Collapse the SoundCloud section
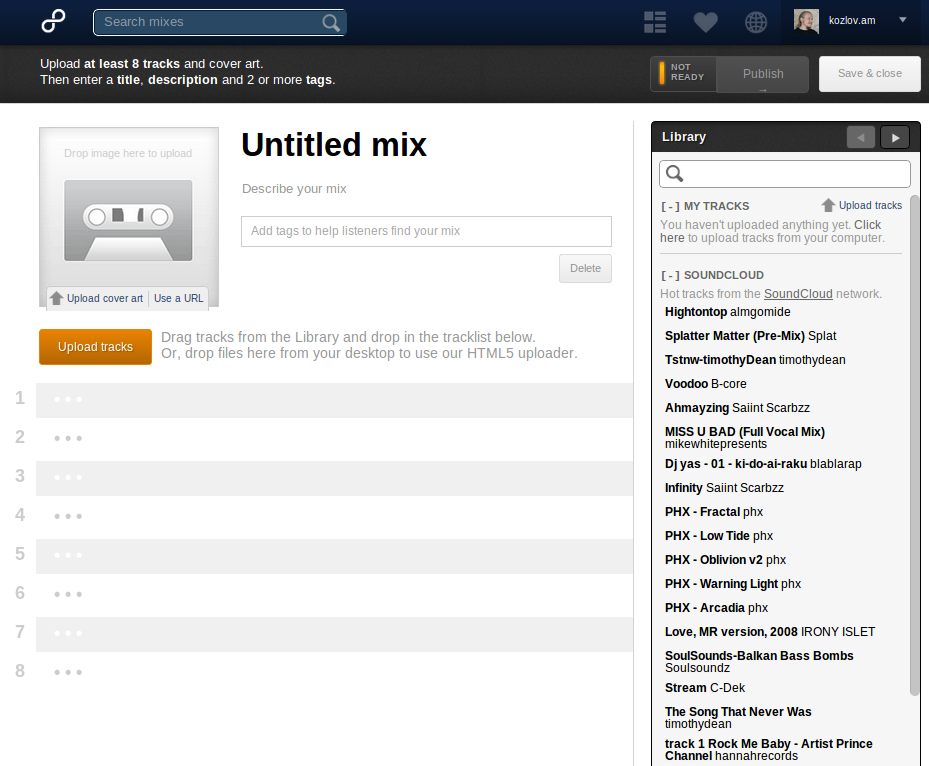Screen dimensions: 929x766 coord(670,275)
